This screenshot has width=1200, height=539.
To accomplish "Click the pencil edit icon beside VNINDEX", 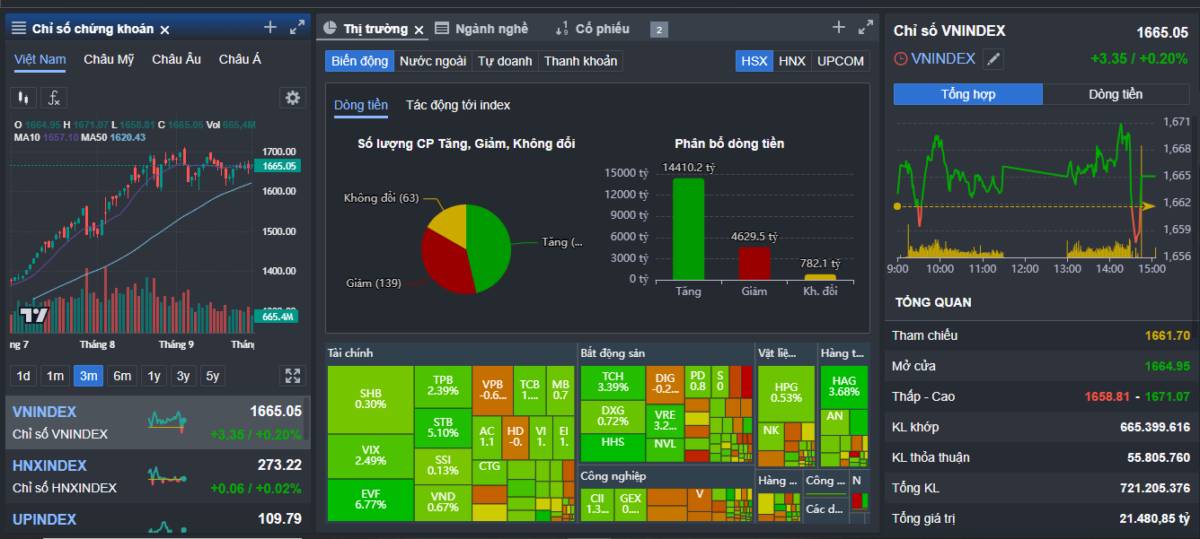I will [x=993, y=59].
